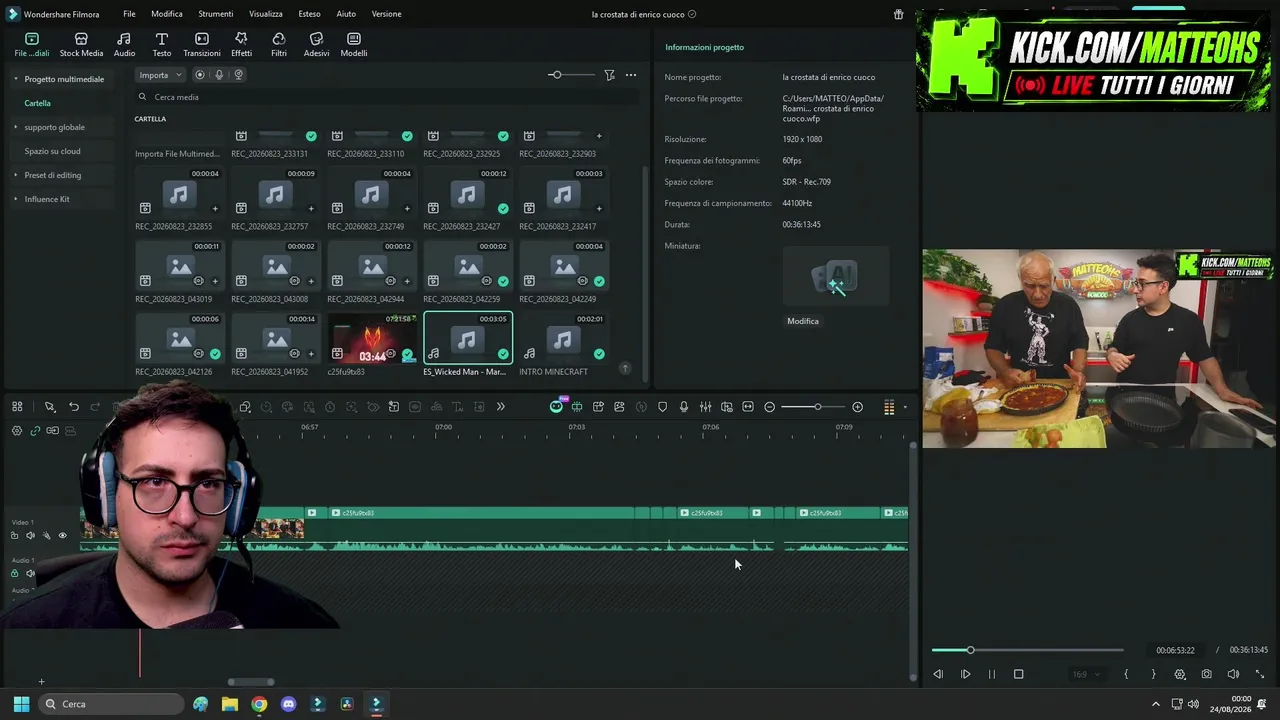Open the AI Copilot icon in timeline toolbar
1280x720 pixels.
click(x=556, y=407)
